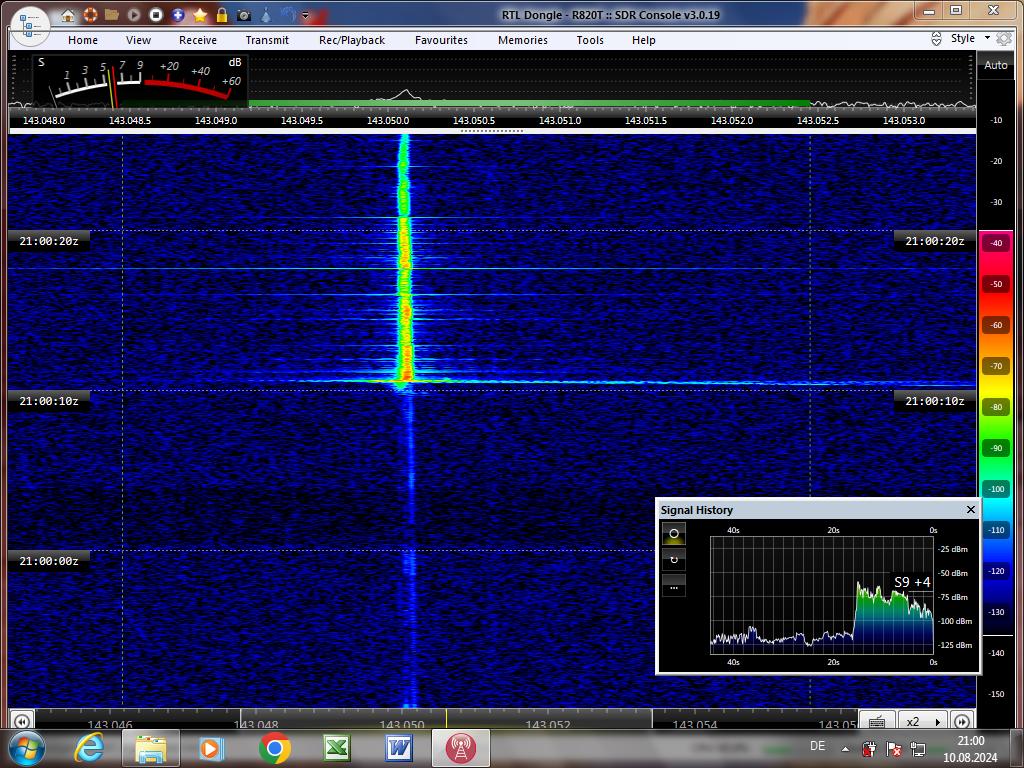Click the SDR Console taskbar icon
The image size is (1024, 768).
[x=460, y=748]
